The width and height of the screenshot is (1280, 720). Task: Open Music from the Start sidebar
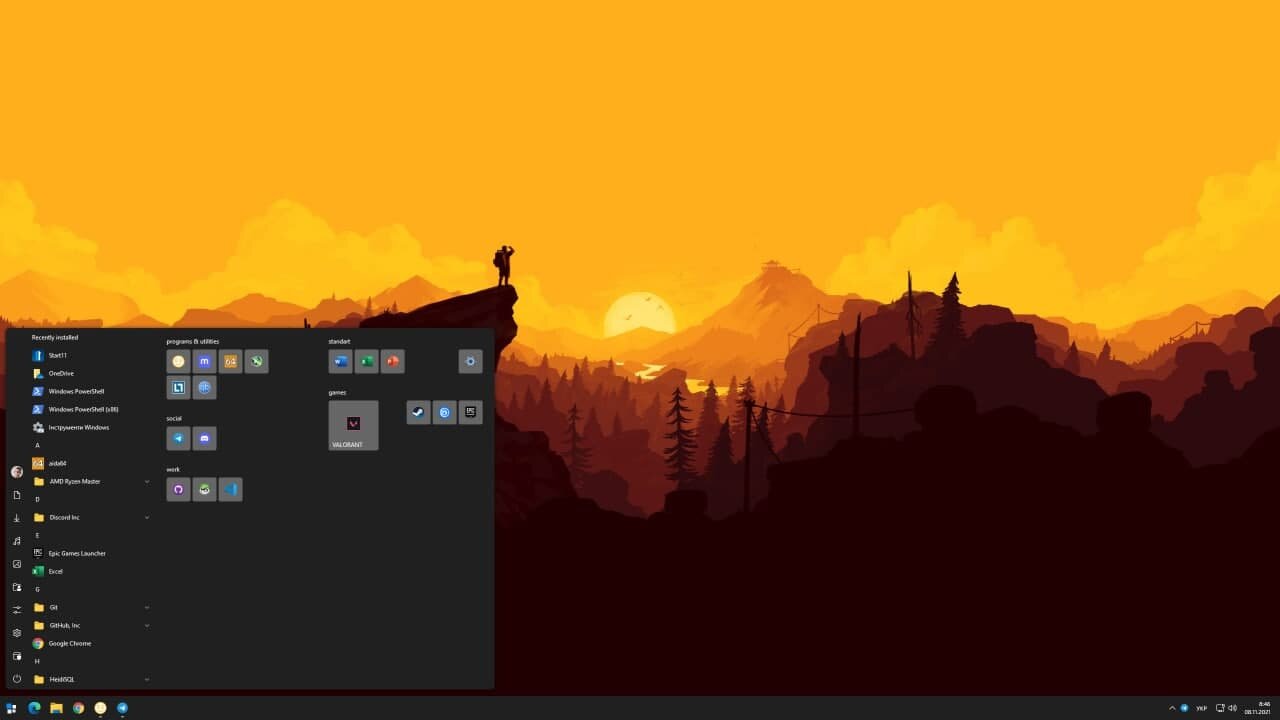pyautogui.click(x=17, y=541)
